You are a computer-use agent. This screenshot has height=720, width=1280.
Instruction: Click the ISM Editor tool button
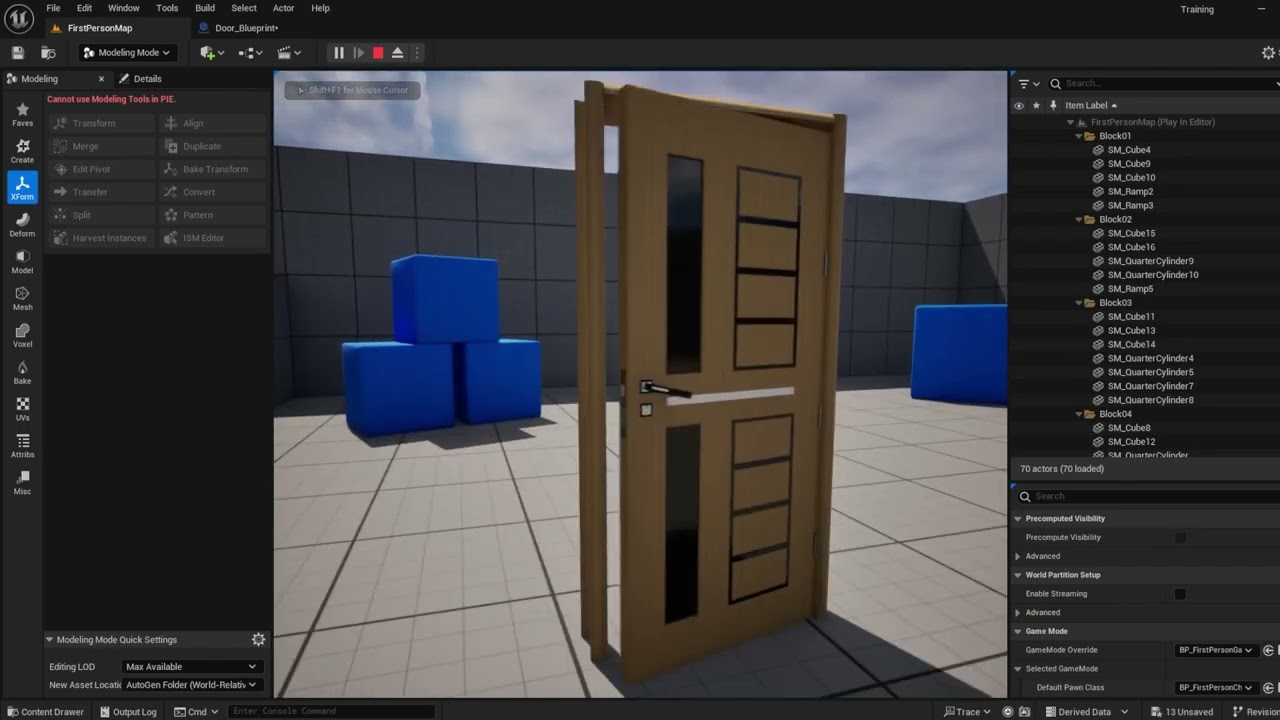point(213,238)
